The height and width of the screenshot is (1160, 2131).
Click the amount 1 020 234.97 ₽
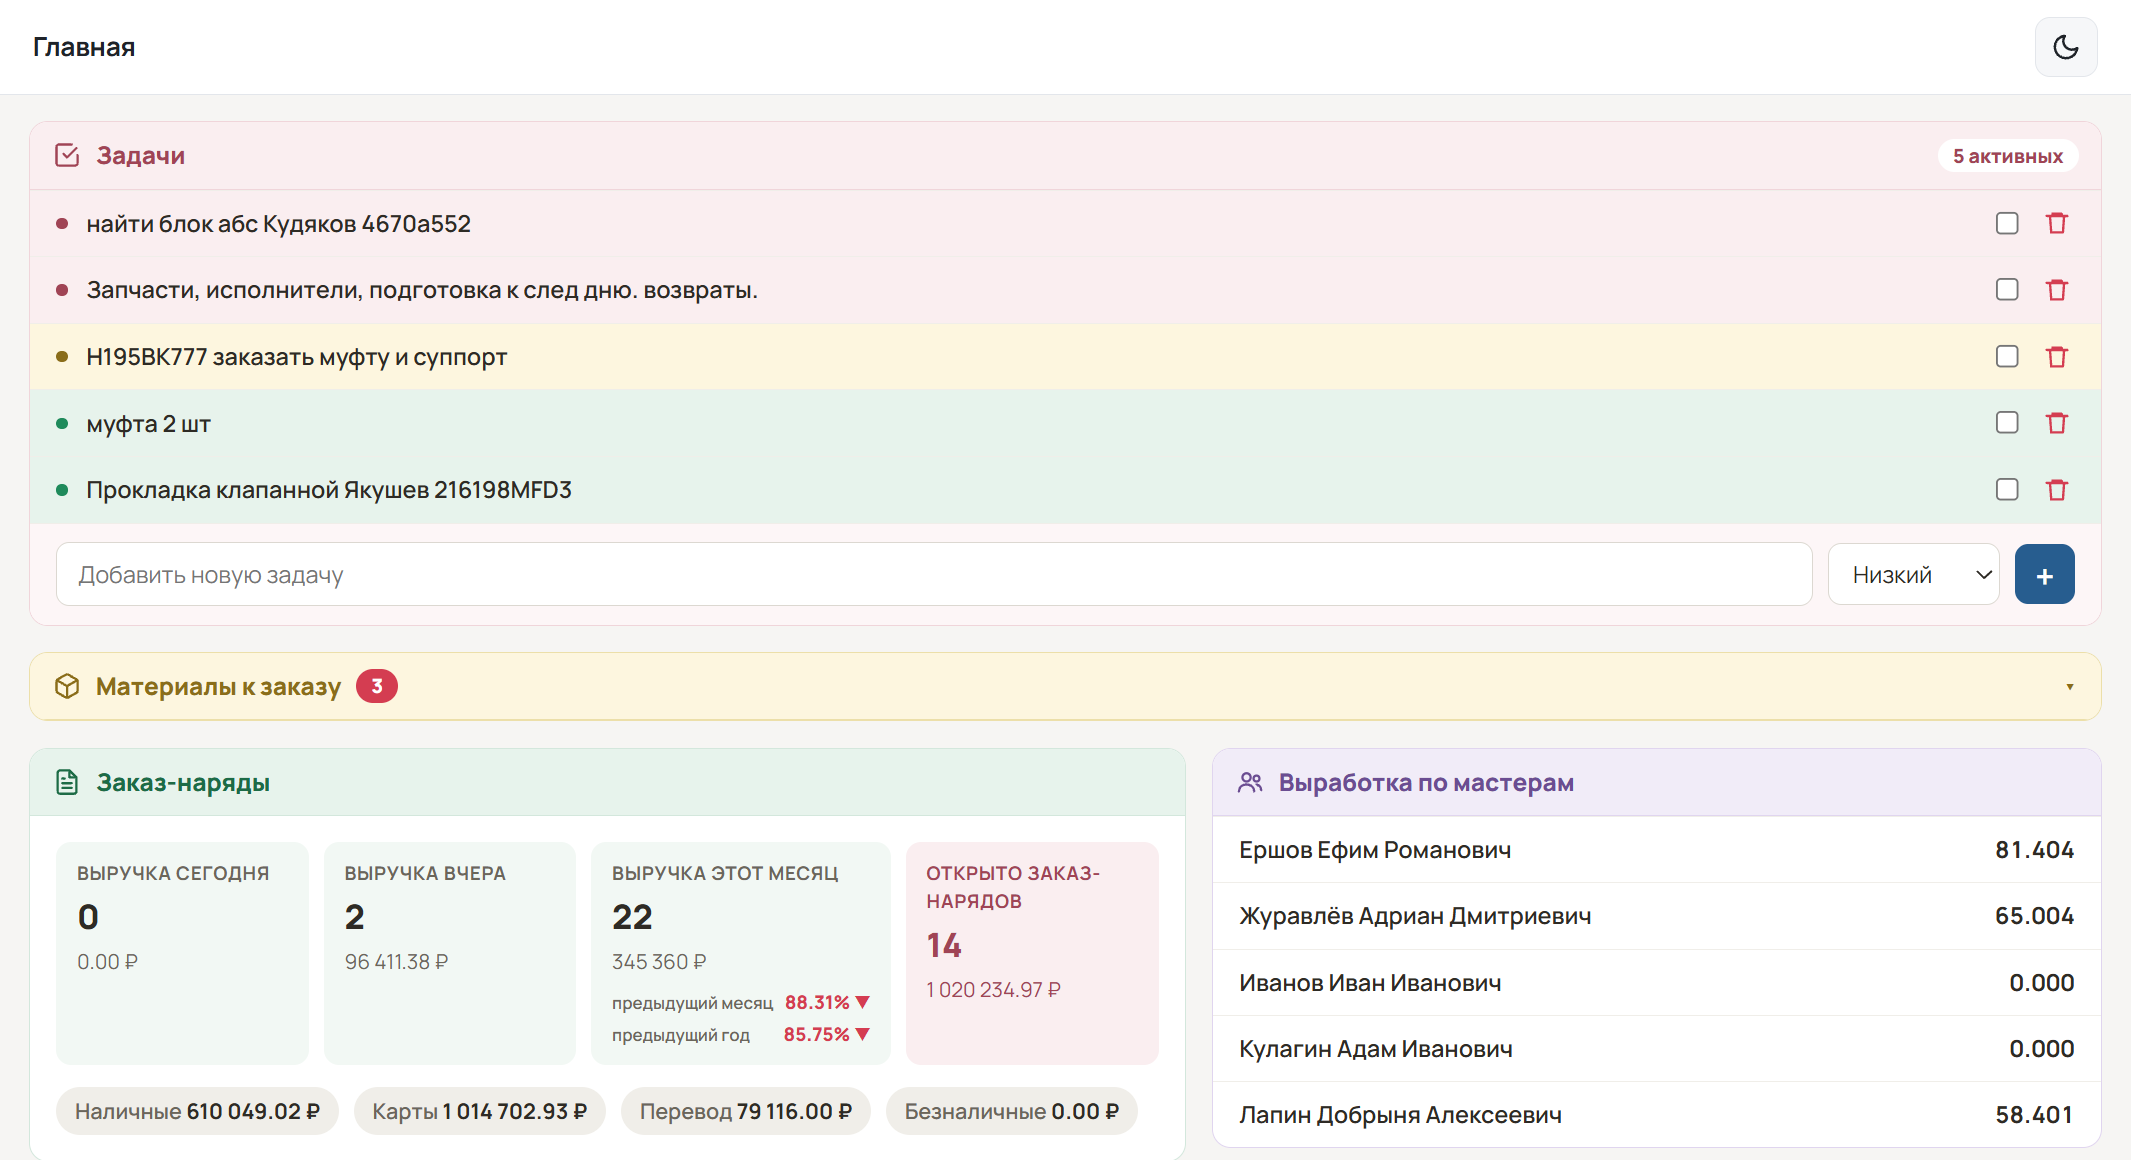pos(993,989)
